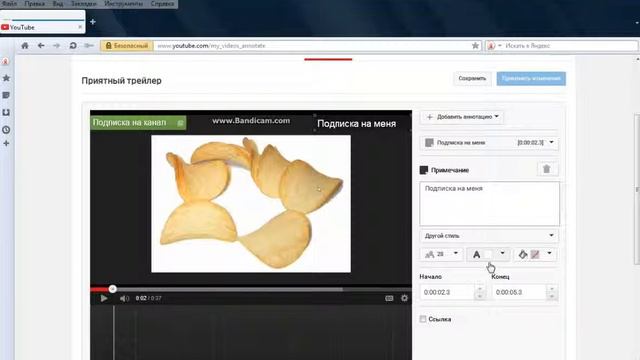The width and height of the screenshot is (640, 360).
Task: Close the YouTube tab
Action: (x=80, y=27)
